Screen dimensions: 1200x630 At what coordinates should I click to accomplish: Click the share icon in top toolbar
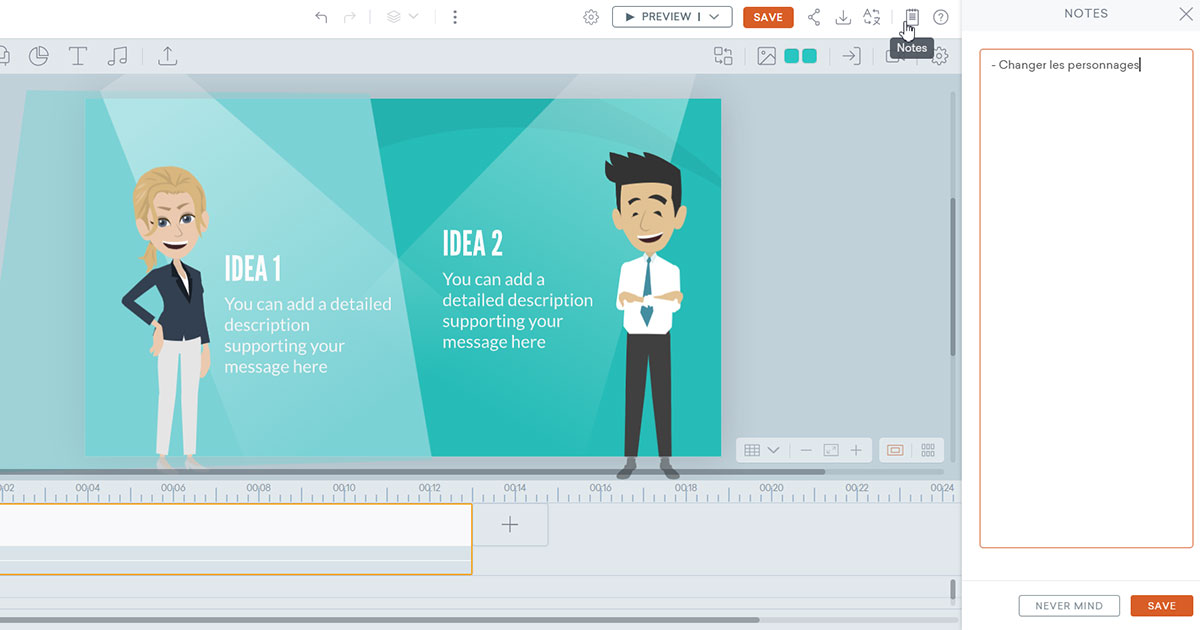(x=814, y=17)
